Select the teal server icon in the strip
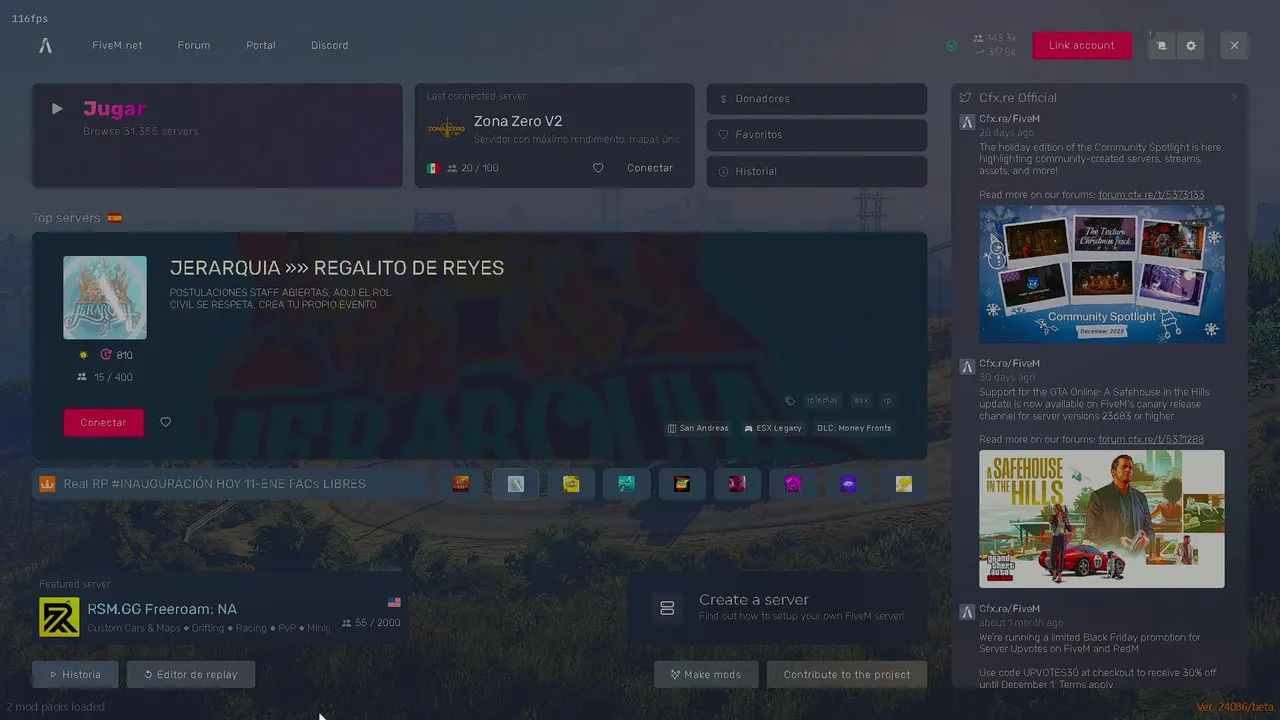 (x=627, y=484)
